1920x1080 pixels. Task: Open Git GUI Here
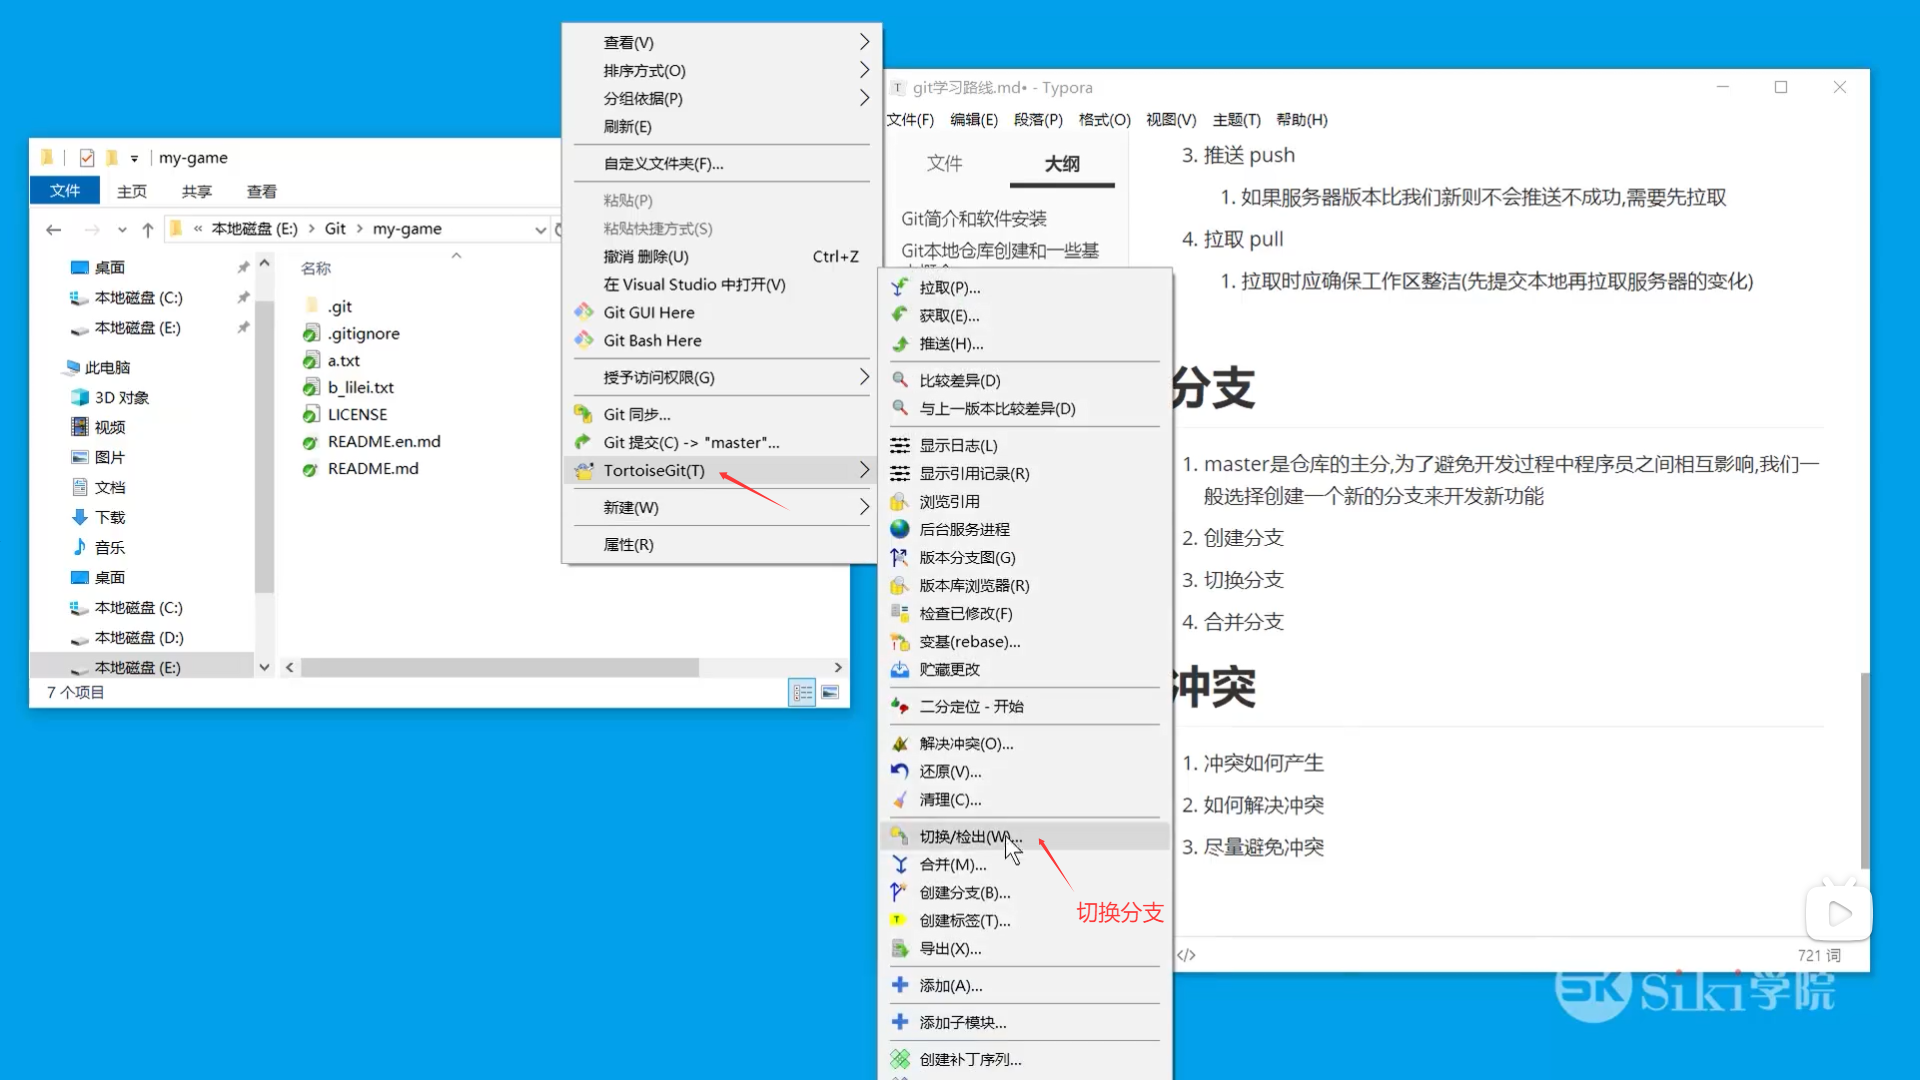(649, 312)
